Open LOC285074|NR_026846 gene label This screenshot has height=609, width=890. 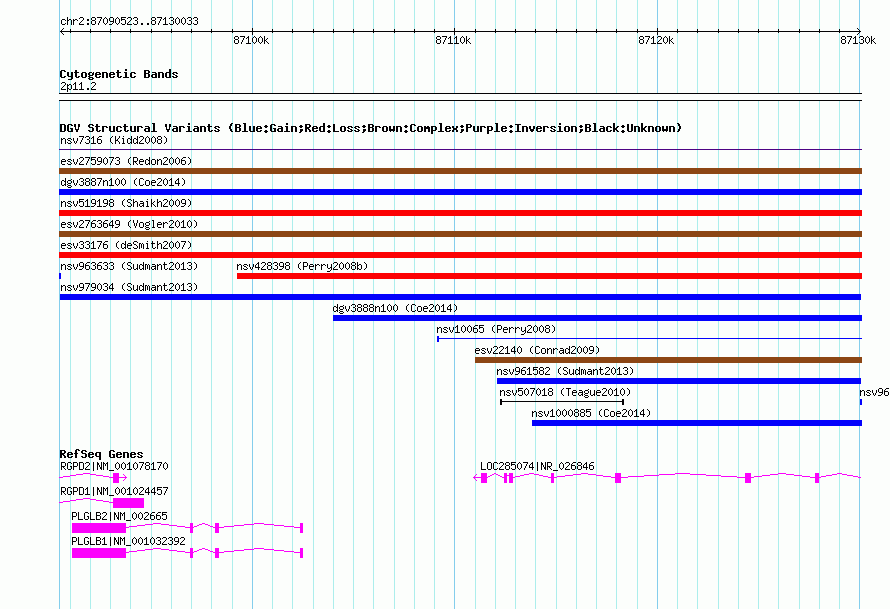537,467
